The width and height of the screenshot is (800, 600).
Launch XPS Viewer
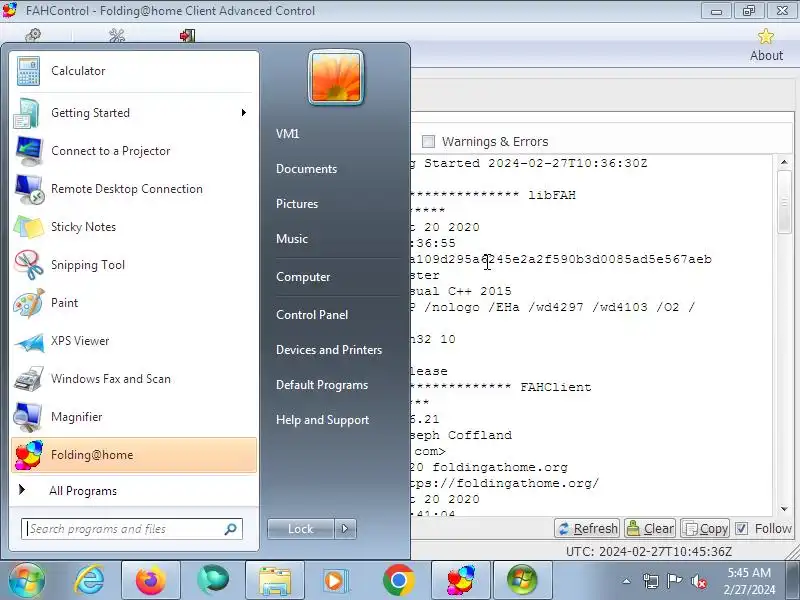(x=133, y=341)
